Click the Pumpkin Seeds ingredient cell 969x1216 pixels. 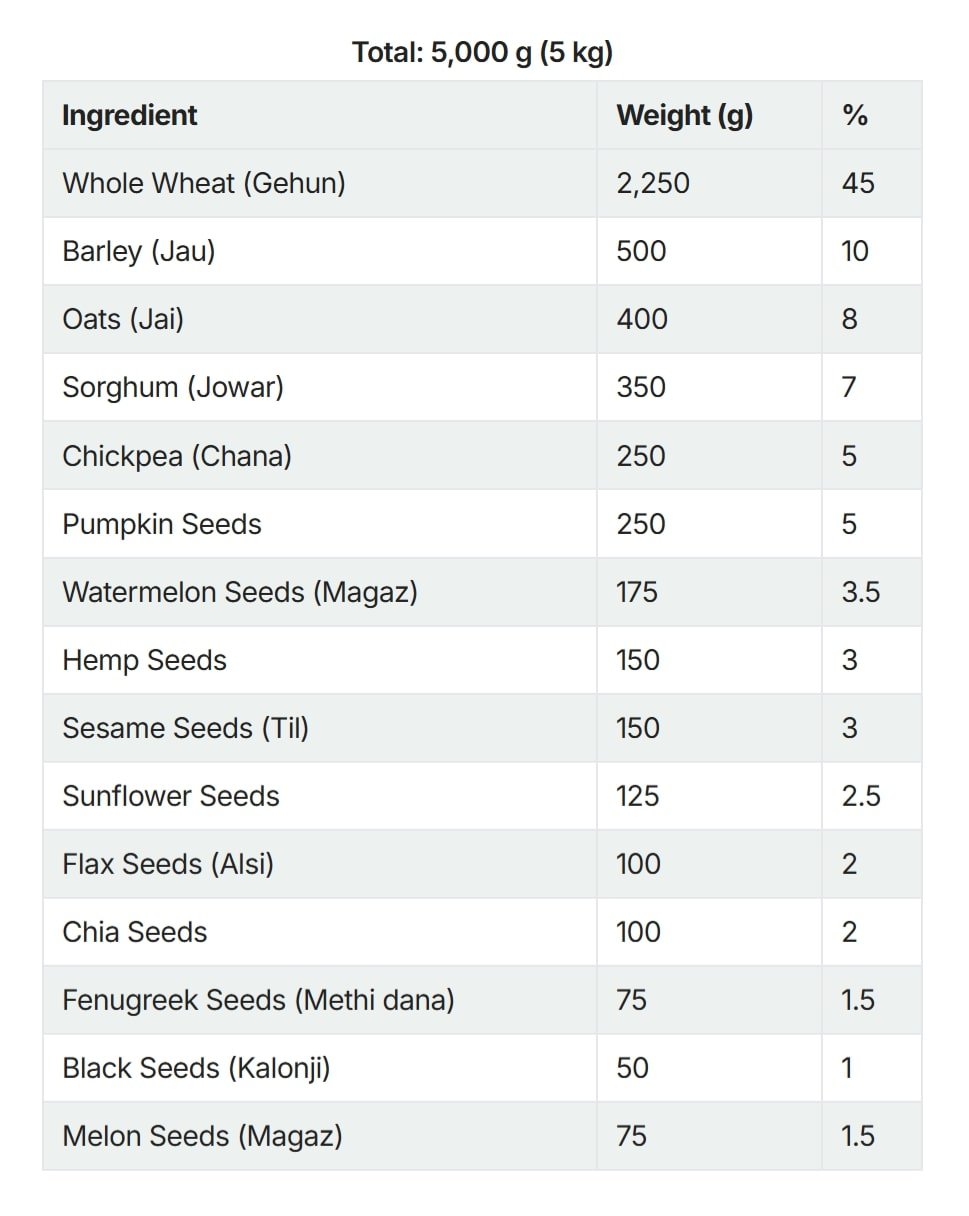coord(162,524)
